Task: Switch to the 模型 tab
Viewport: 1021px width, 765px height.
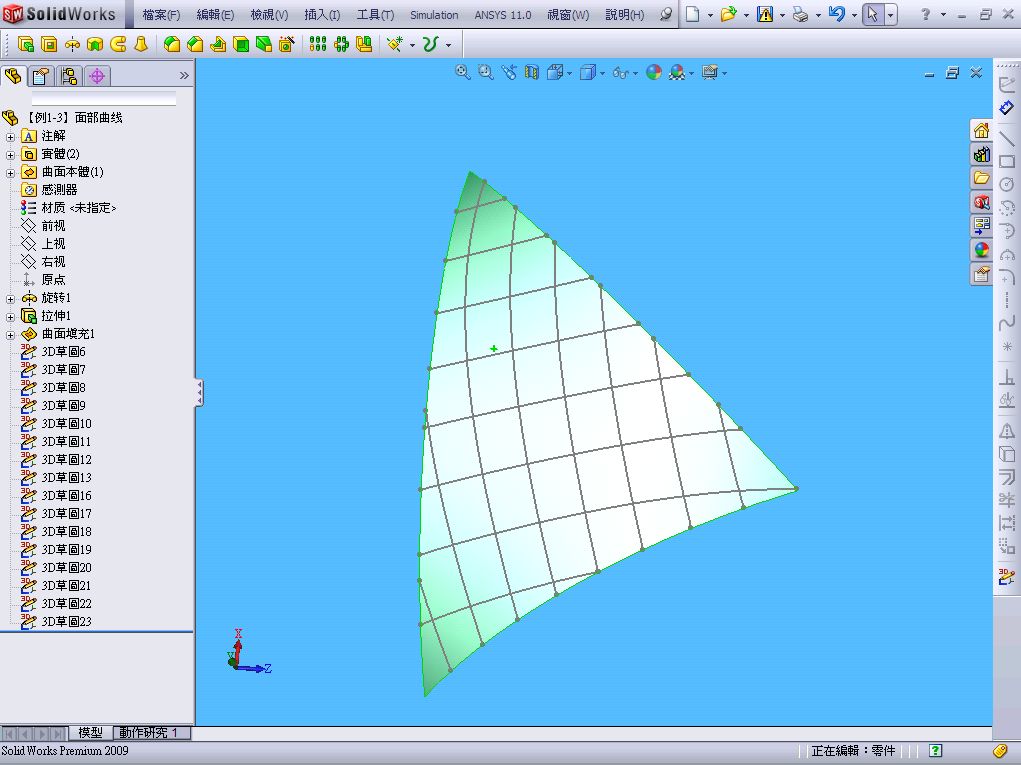Action: (x=90, y=732)
